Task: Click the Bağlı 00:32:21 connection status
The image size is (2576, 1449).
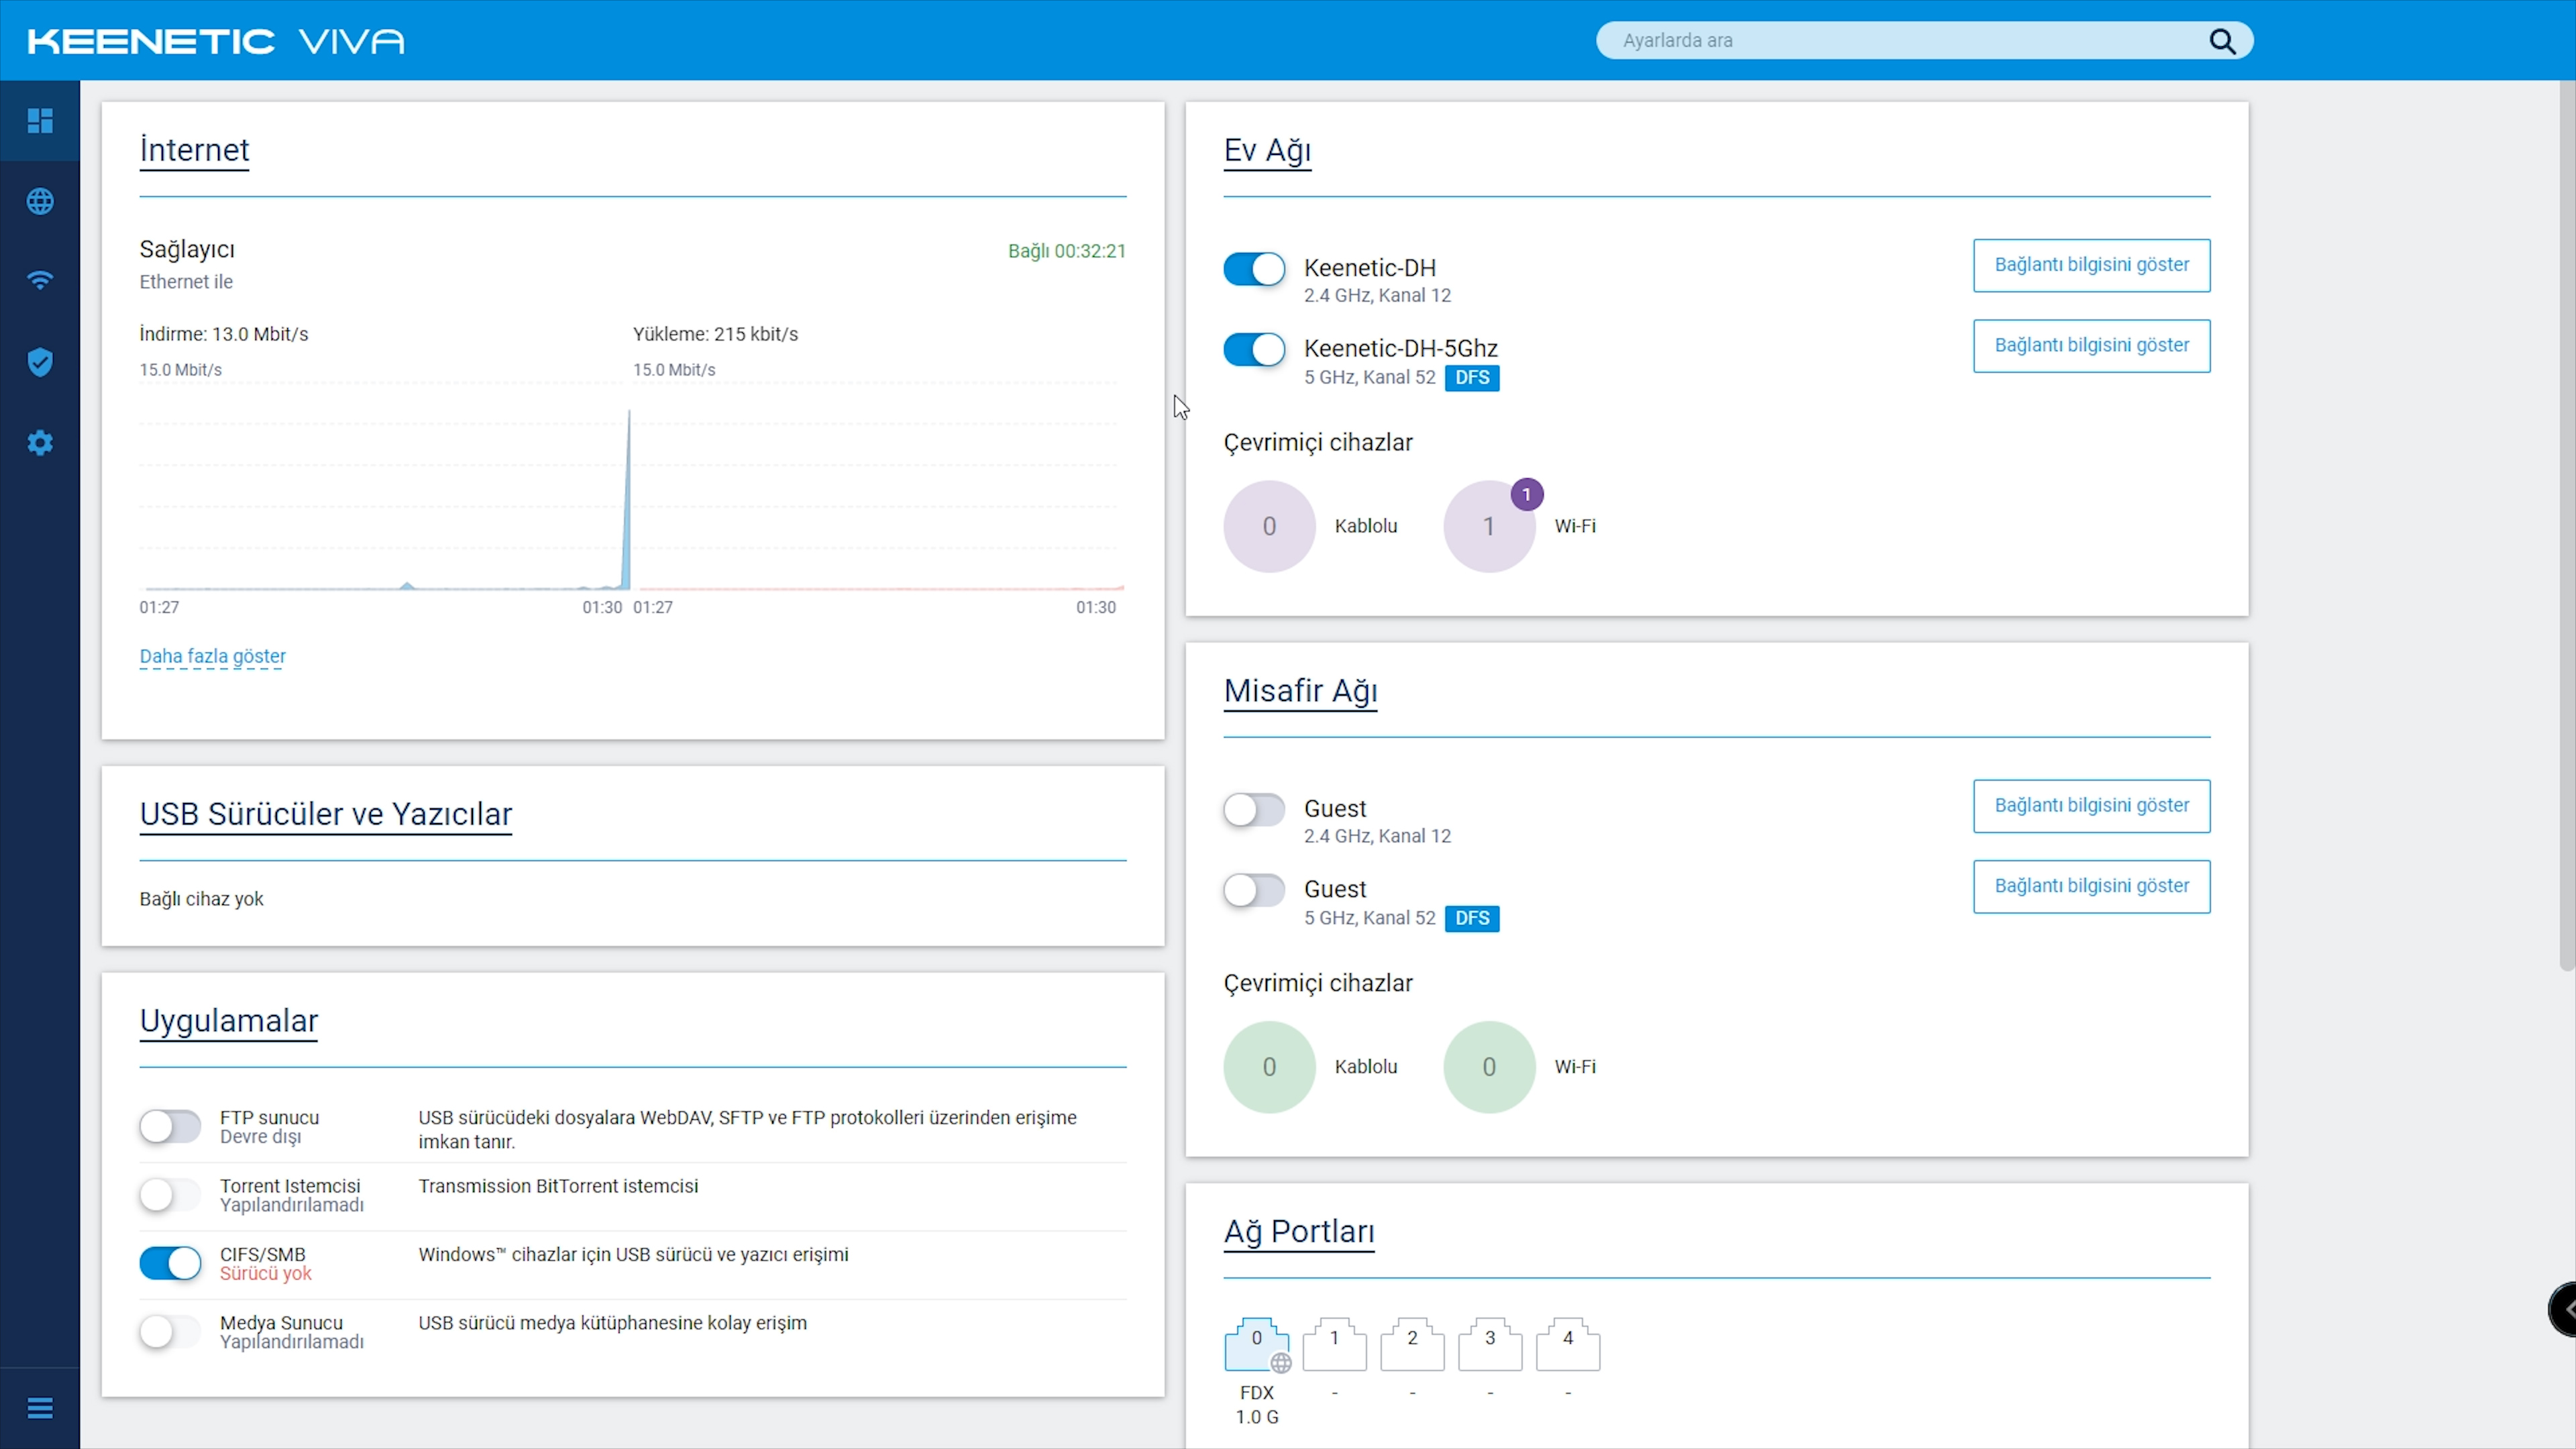Action: (1066, 251)
